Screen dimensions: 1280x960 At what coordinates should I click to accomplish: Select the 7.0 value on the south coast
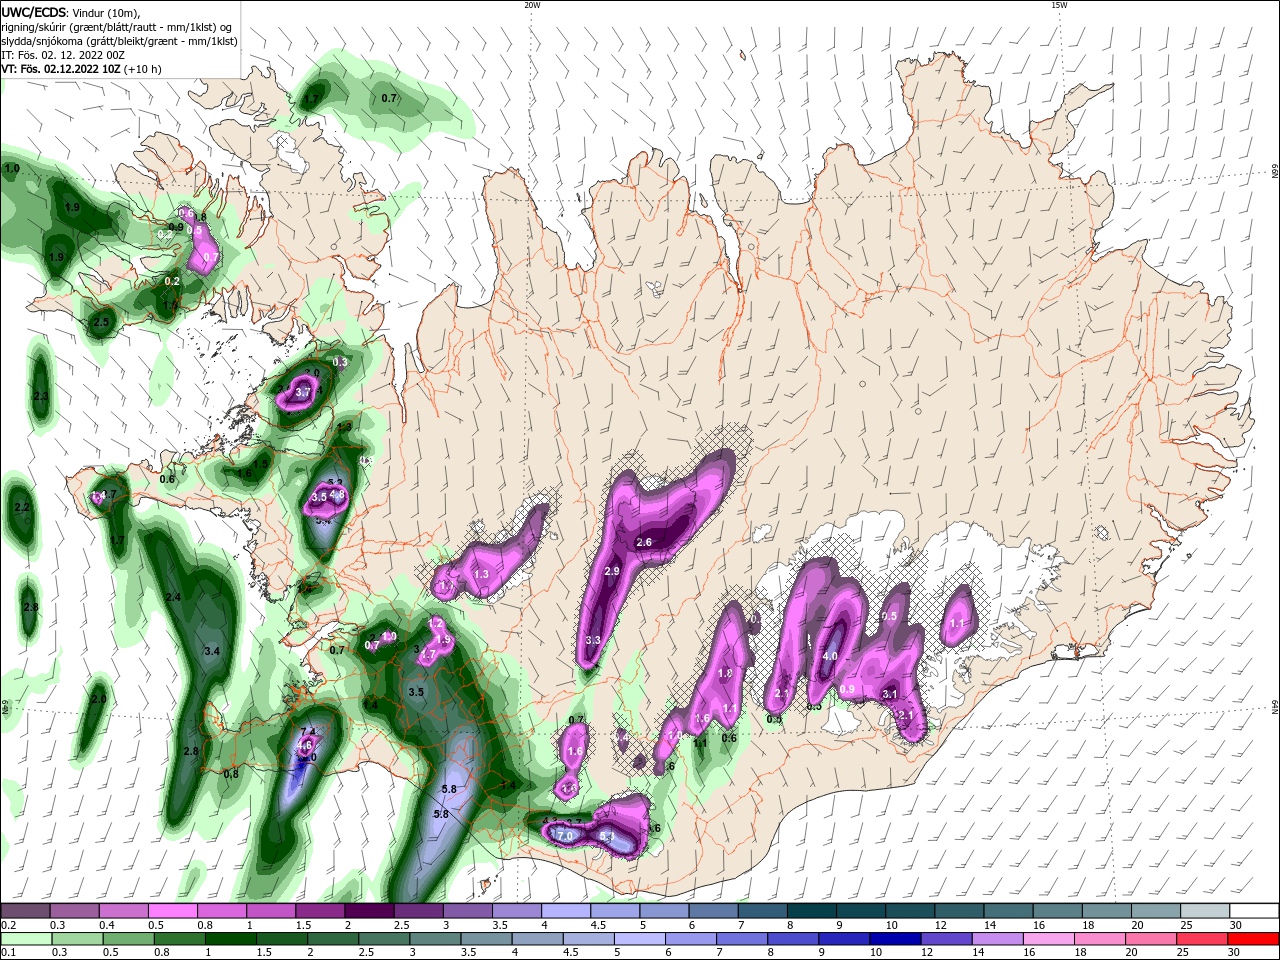pyautogui.click(x=564, y=835)
